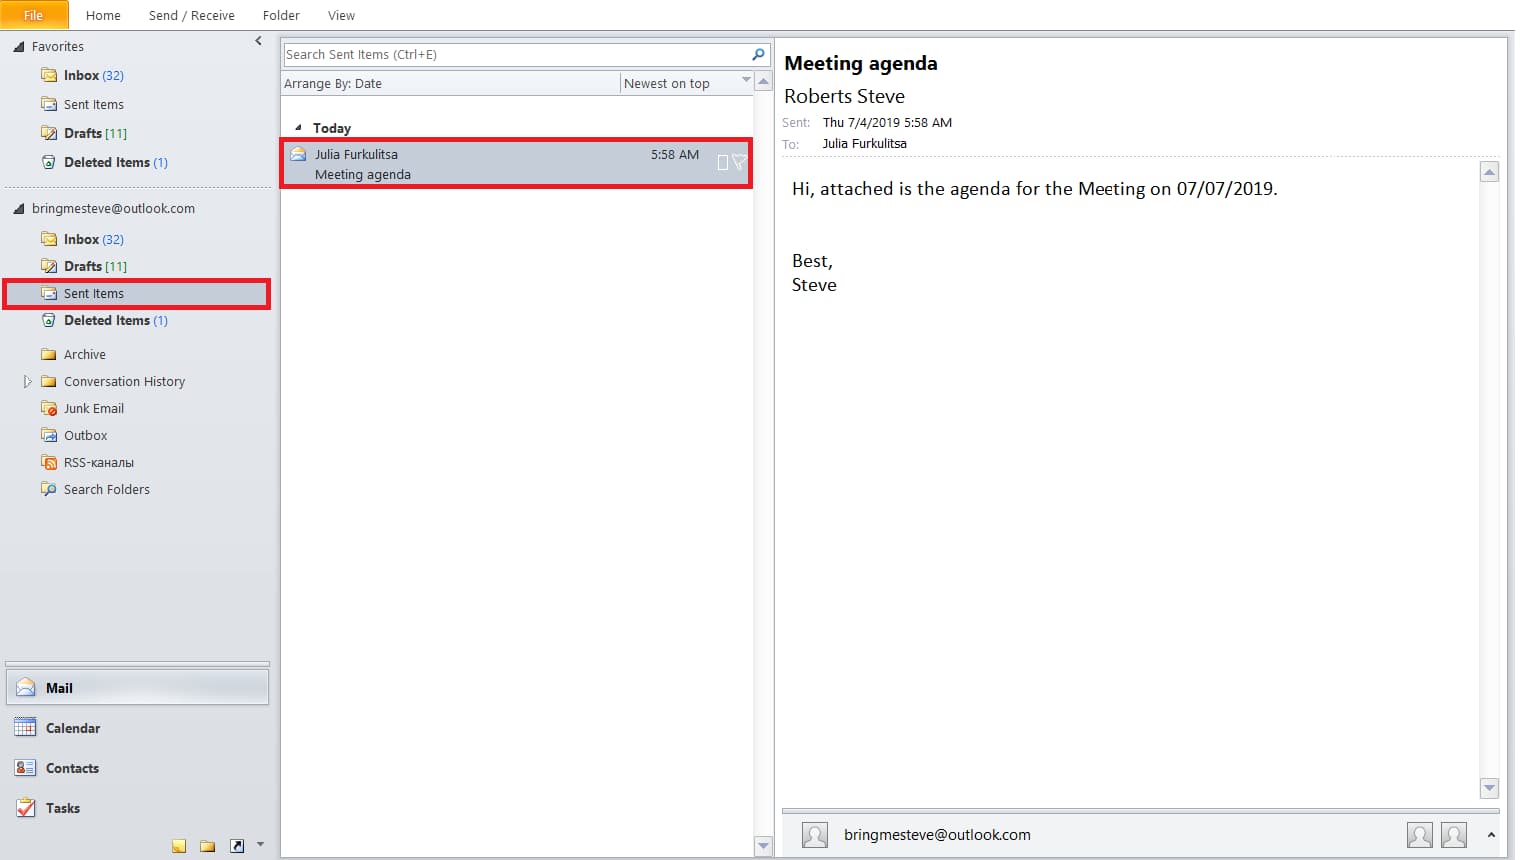Viewport: 1520px width, 860px height.
Task: Collapse the bringmesteve@outlook.com folder tree
Action: tap(18, 209)
